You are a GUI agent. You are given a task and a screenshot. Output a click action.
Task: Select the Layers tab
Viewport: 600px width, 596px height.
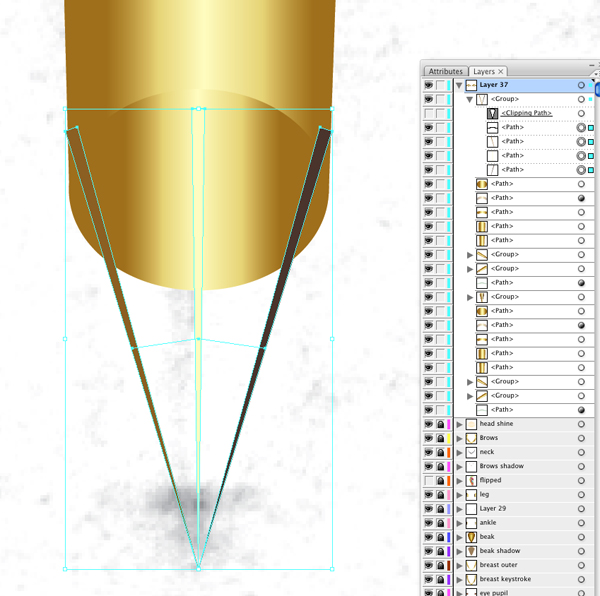pos(484,72)
